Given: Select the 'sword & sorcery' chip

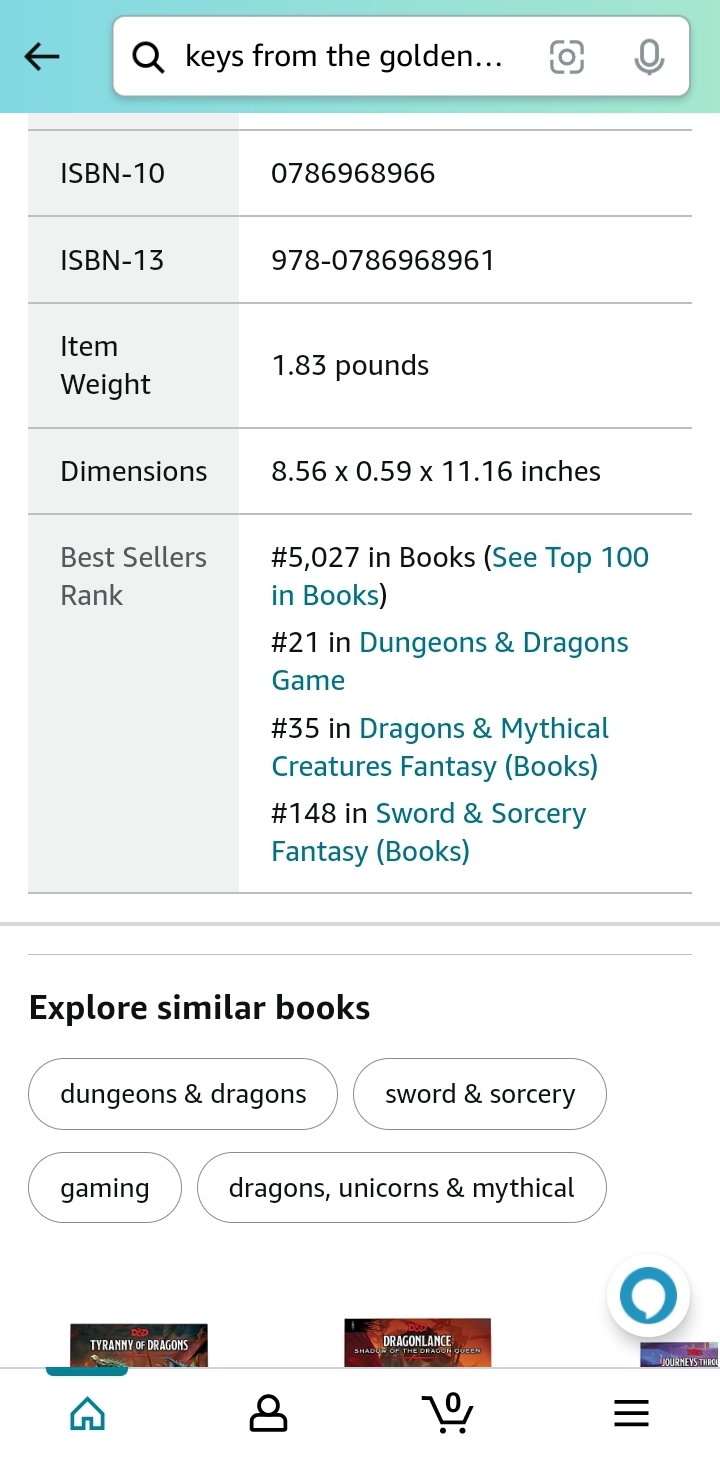Looking at the screenshot, I should pos(480,1094).
